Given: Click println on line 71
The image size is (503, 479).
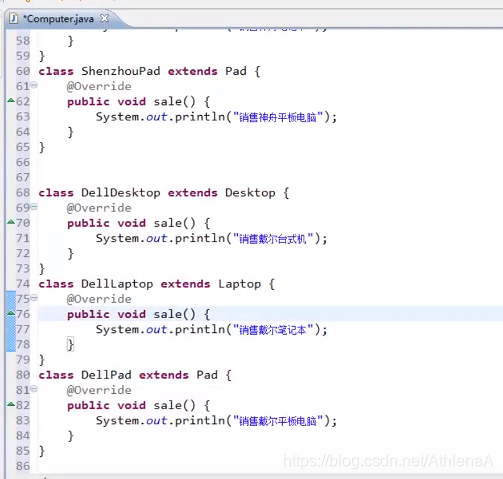Looking at the screenshot, I should (200, 239).
